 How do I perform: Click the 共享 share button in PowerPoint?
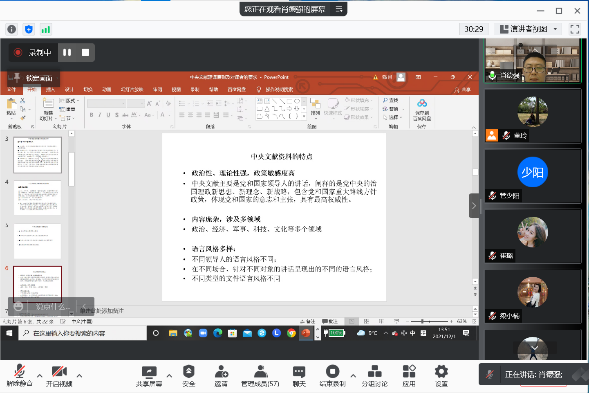(x=463, y=90)
